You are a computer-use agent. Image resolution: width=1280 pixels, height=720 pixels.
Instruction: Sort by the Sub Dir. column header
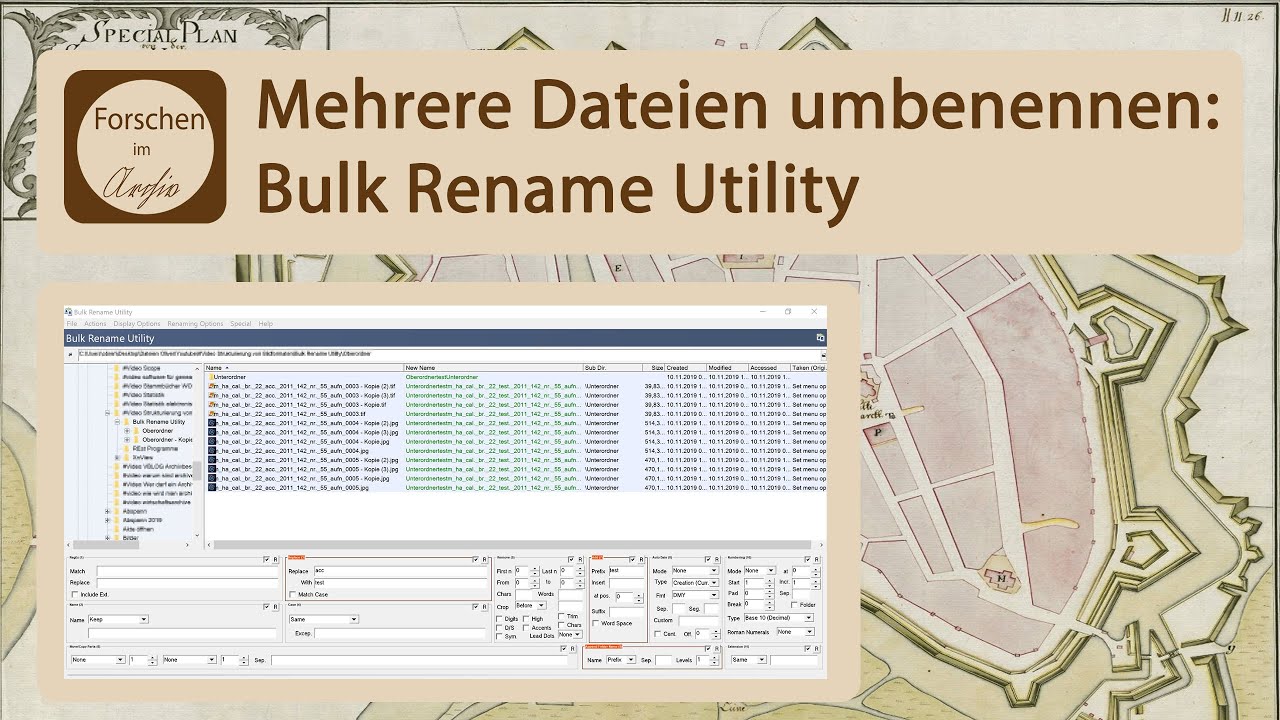point(612,368)
